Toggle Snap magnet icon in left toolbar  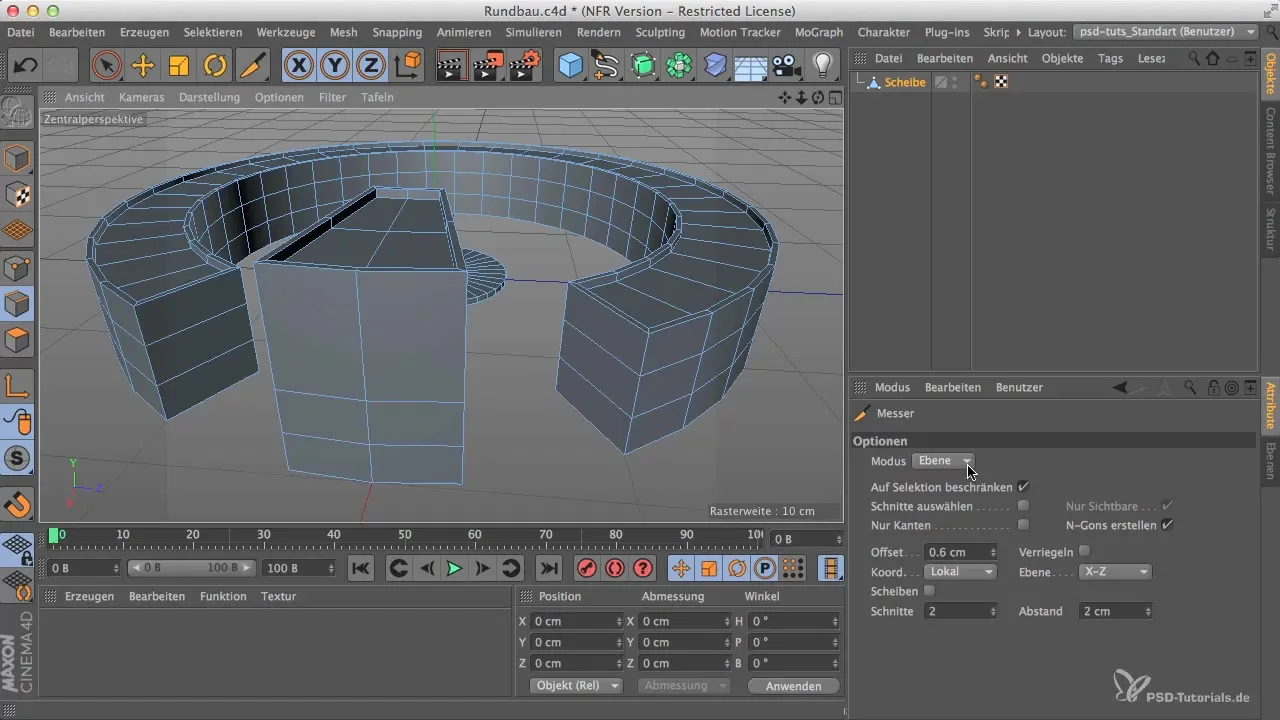tap(17, 505)
